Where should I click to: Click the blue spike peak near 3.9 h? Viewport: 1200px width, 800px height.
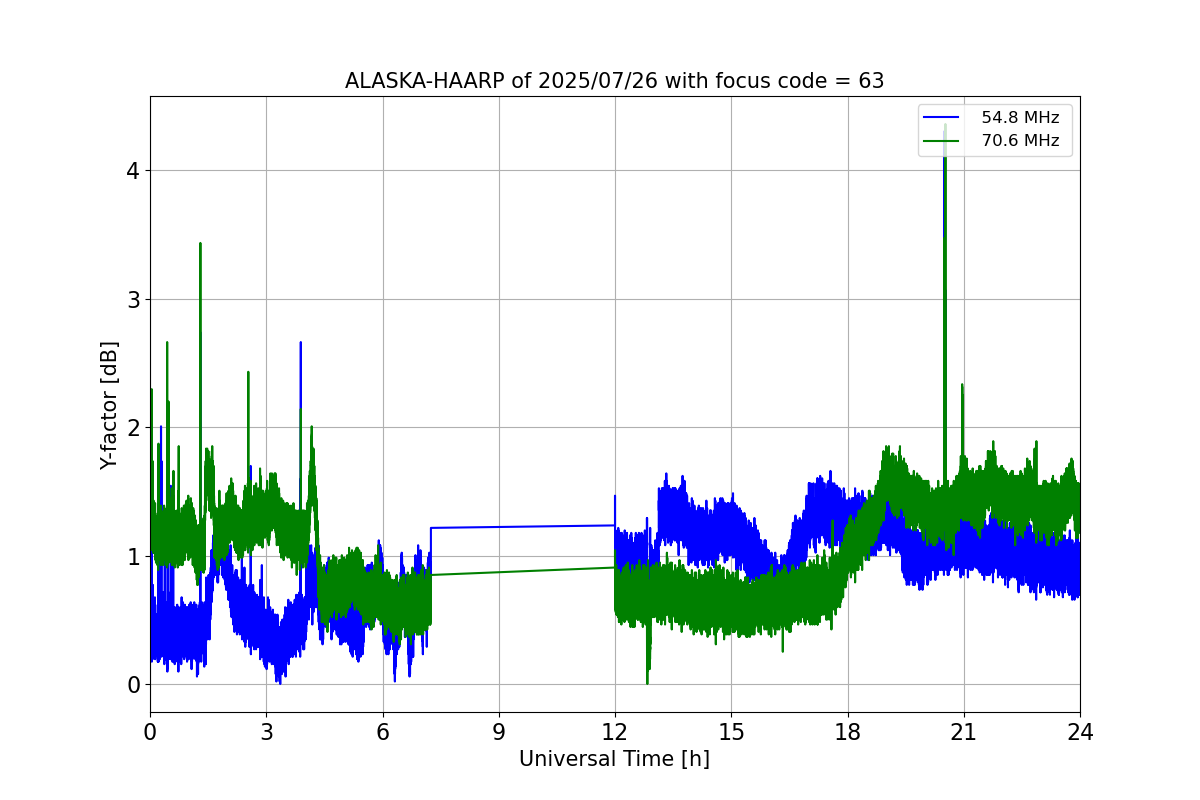click(300, 343)
